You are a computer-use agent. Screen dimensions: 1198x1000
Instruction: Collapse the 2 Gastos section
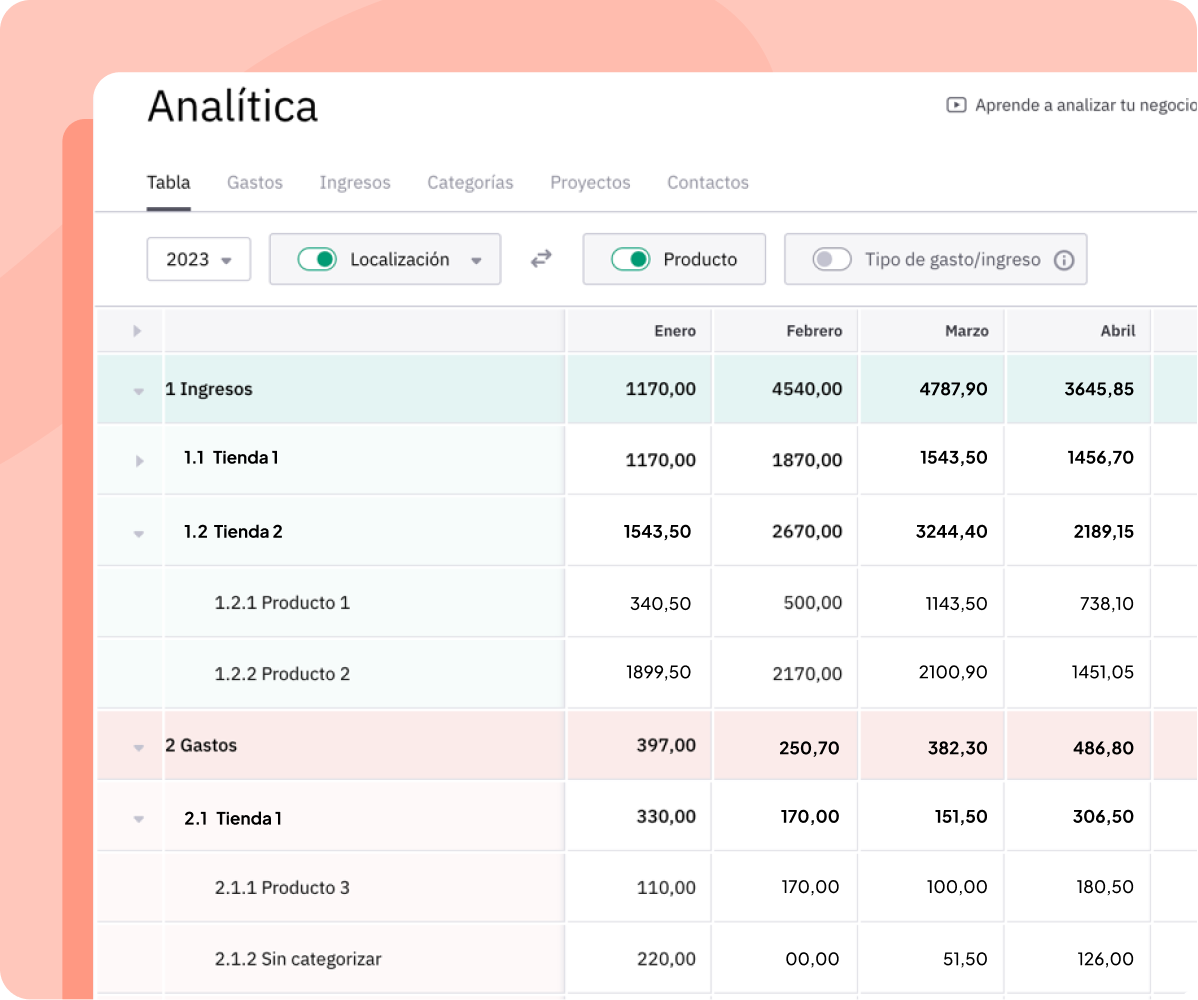[x=139, y=747]
